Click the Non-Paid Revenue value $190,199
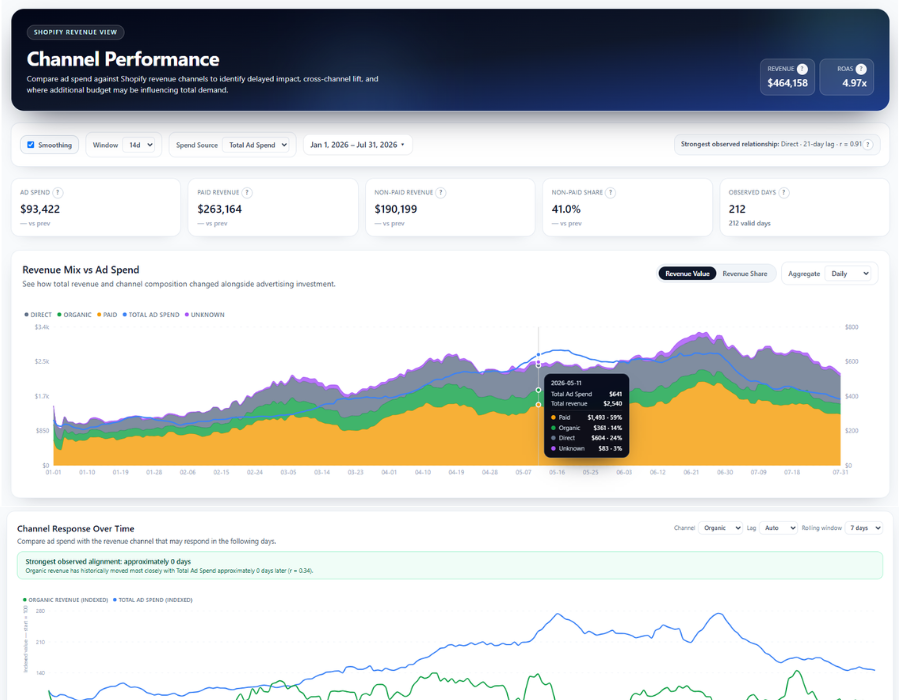This screenshot has width=900, height=700. (x=396, y=209)
